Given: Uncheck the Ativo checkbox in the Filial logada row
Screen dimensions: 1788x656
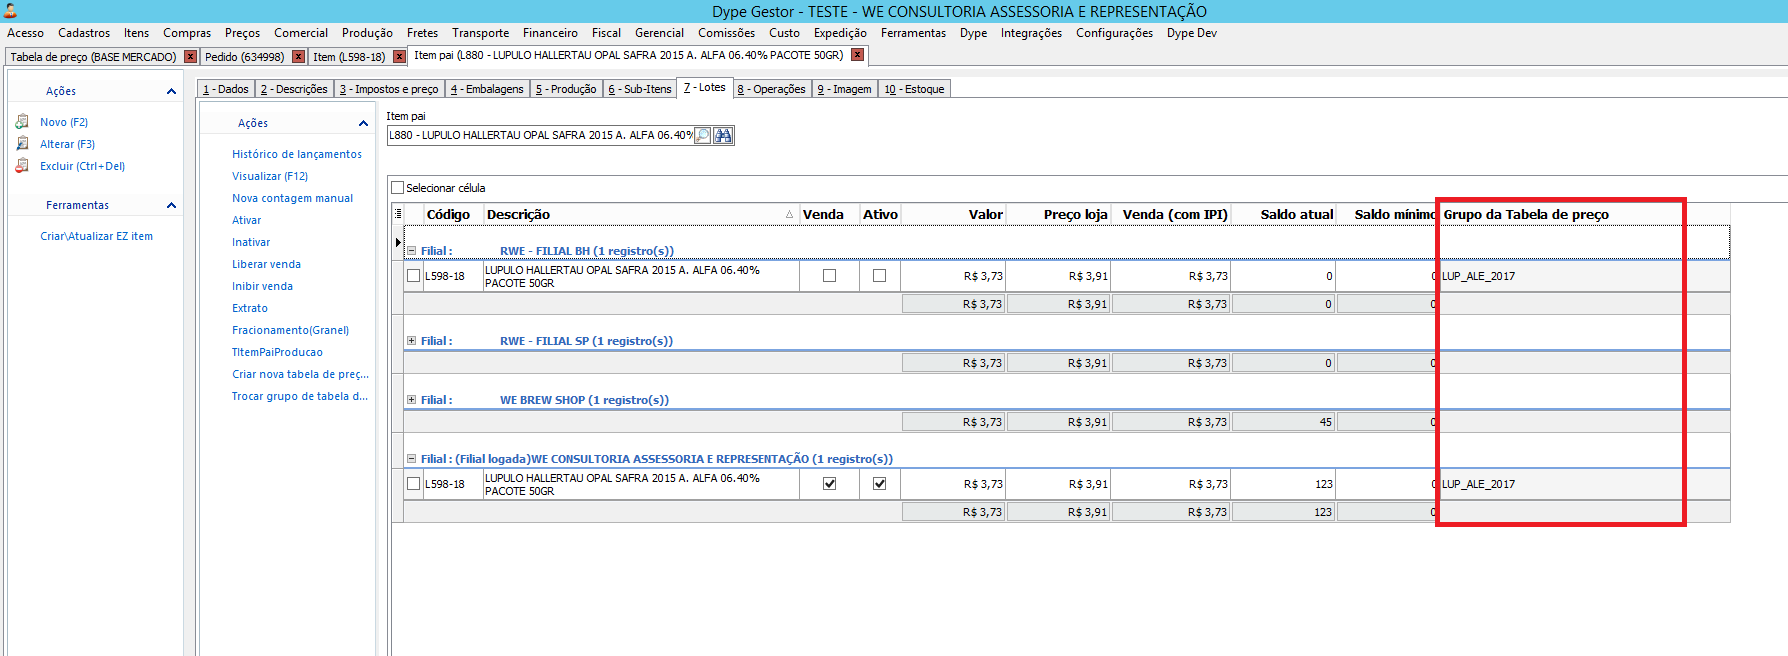Looking at the screenshot, I should click(x=879, y=484).
